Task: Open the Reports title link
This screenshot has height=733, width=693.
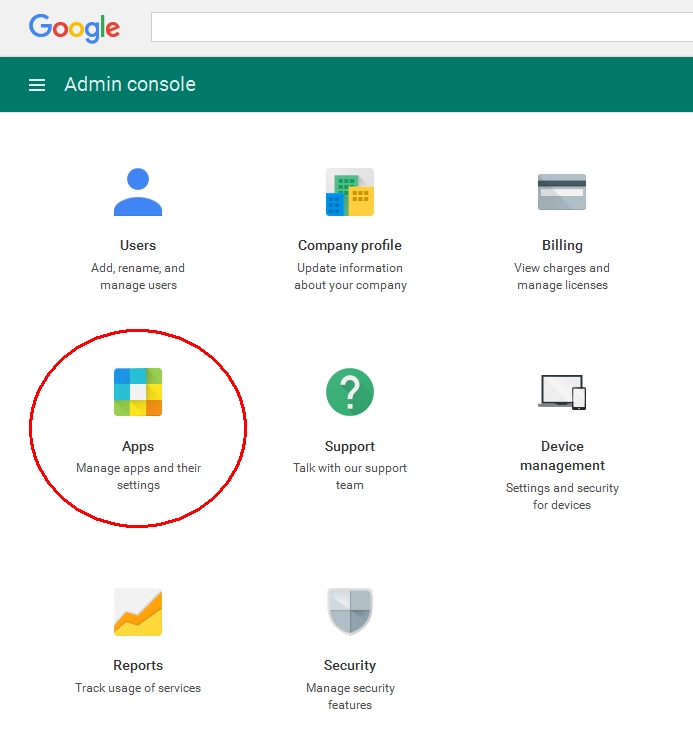Action: click(x=138, y=665)
